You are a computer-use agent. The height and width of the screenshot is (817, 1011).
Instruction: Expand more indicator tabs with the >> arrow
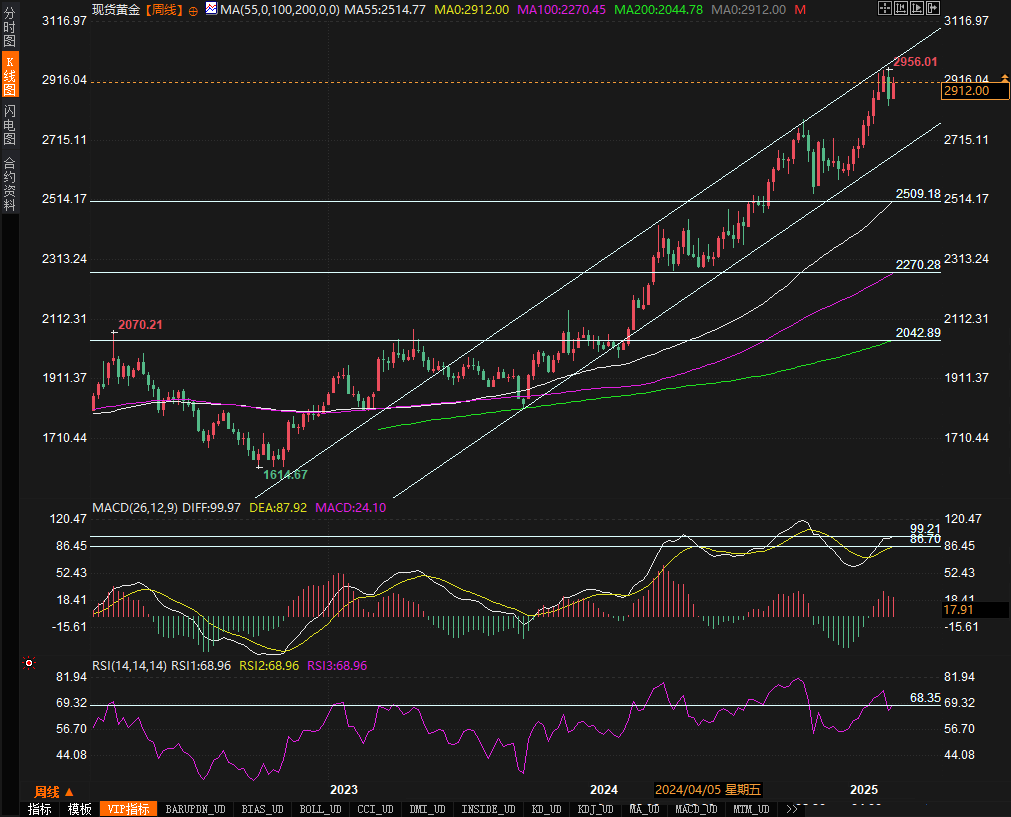point(793,809)
